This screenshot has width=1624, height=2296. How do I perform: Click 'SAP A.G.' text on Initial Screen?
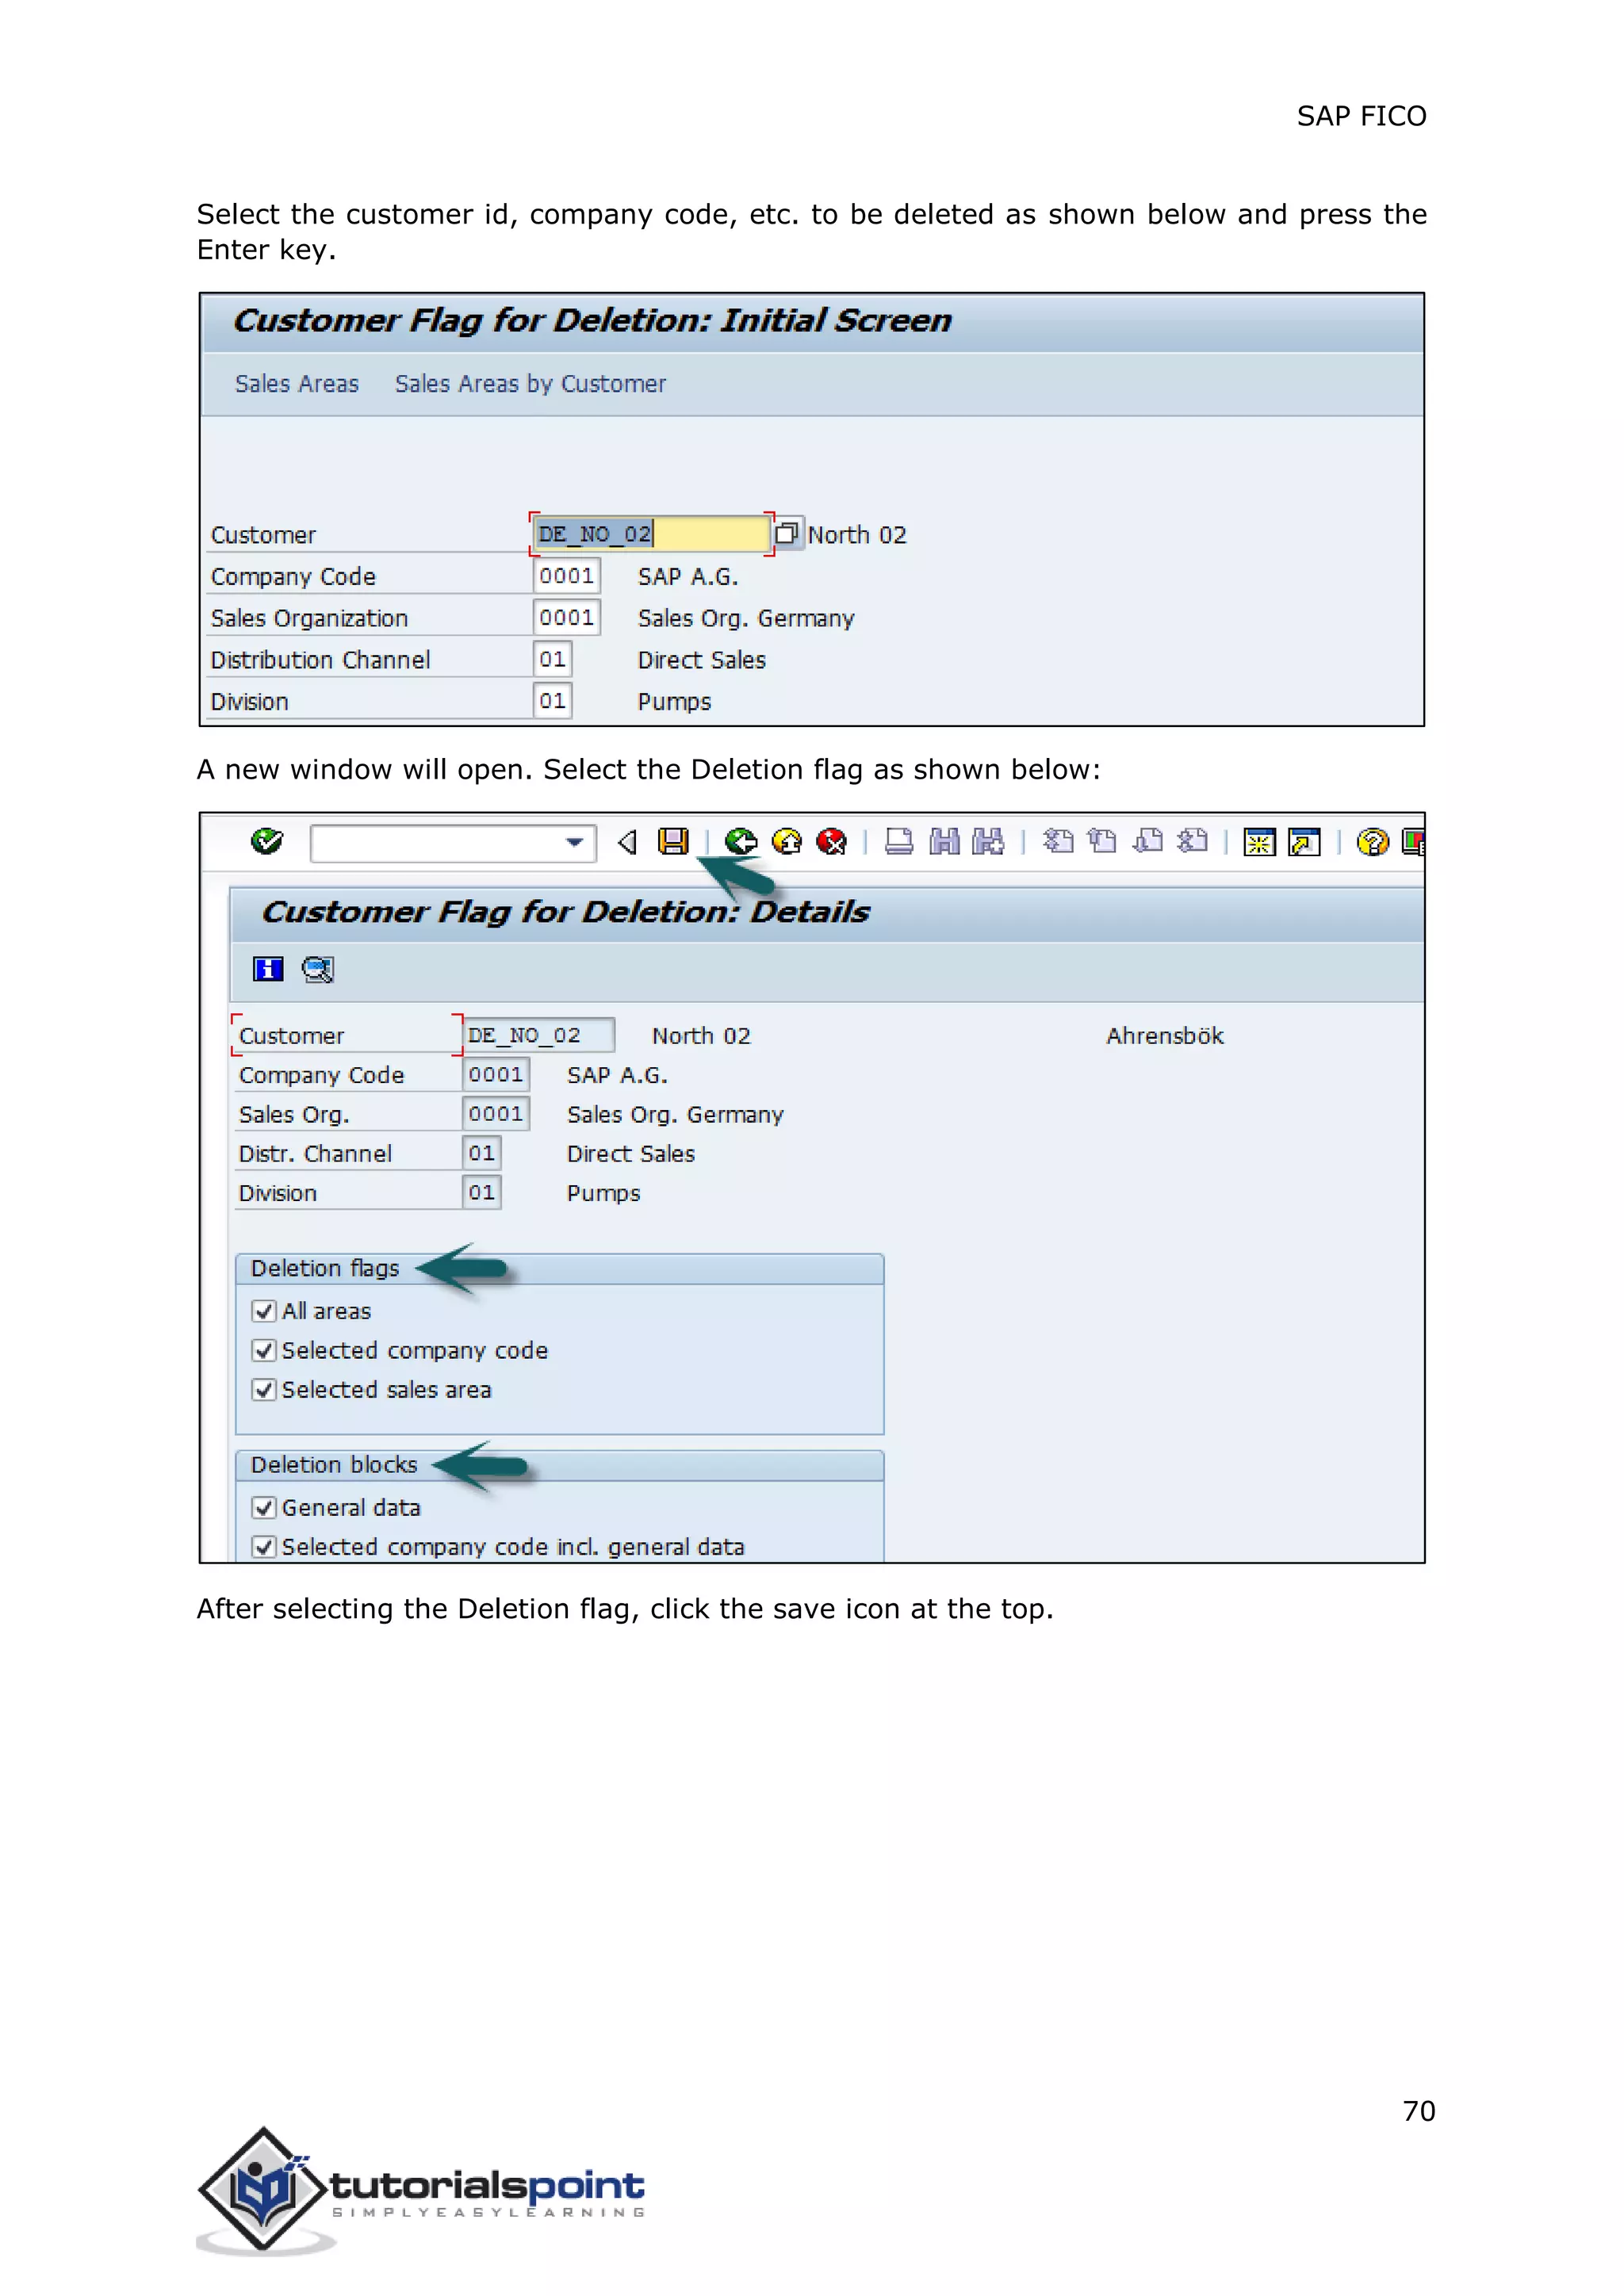pyautogui.click(x=688, y=577)
